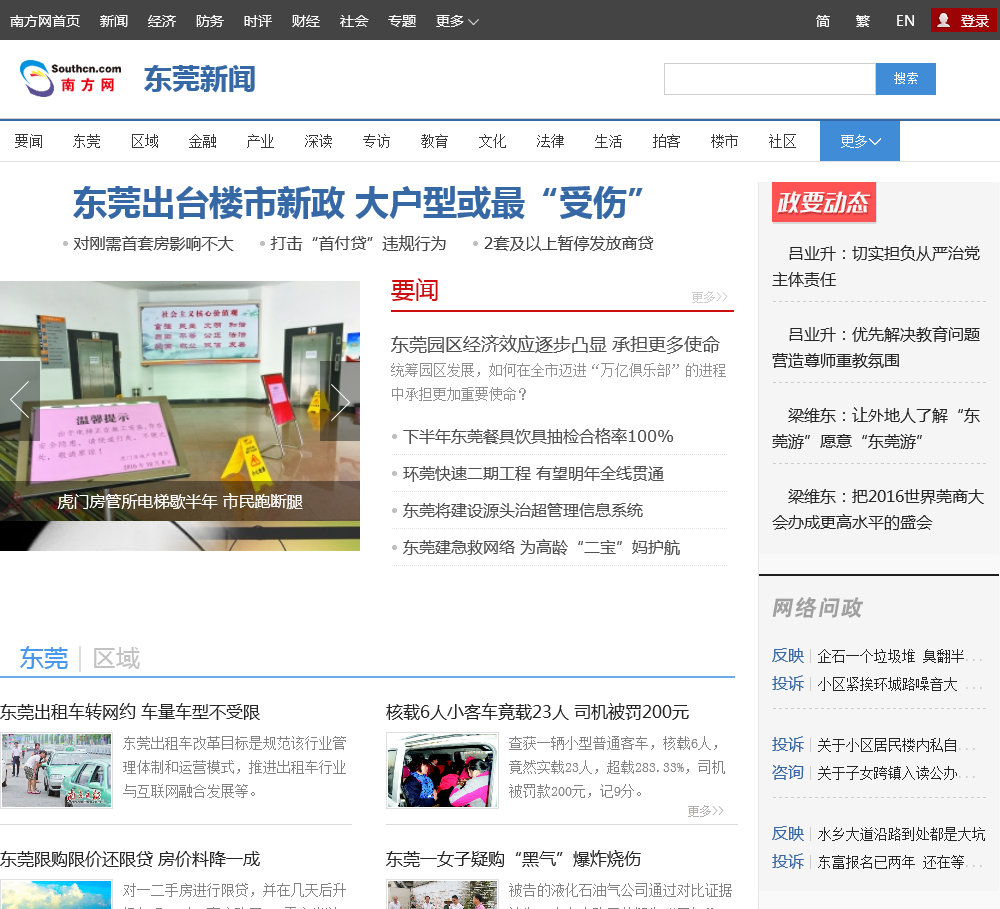Open carousel image 虎门房管所电梯歇半年

[x=180, y=415]
